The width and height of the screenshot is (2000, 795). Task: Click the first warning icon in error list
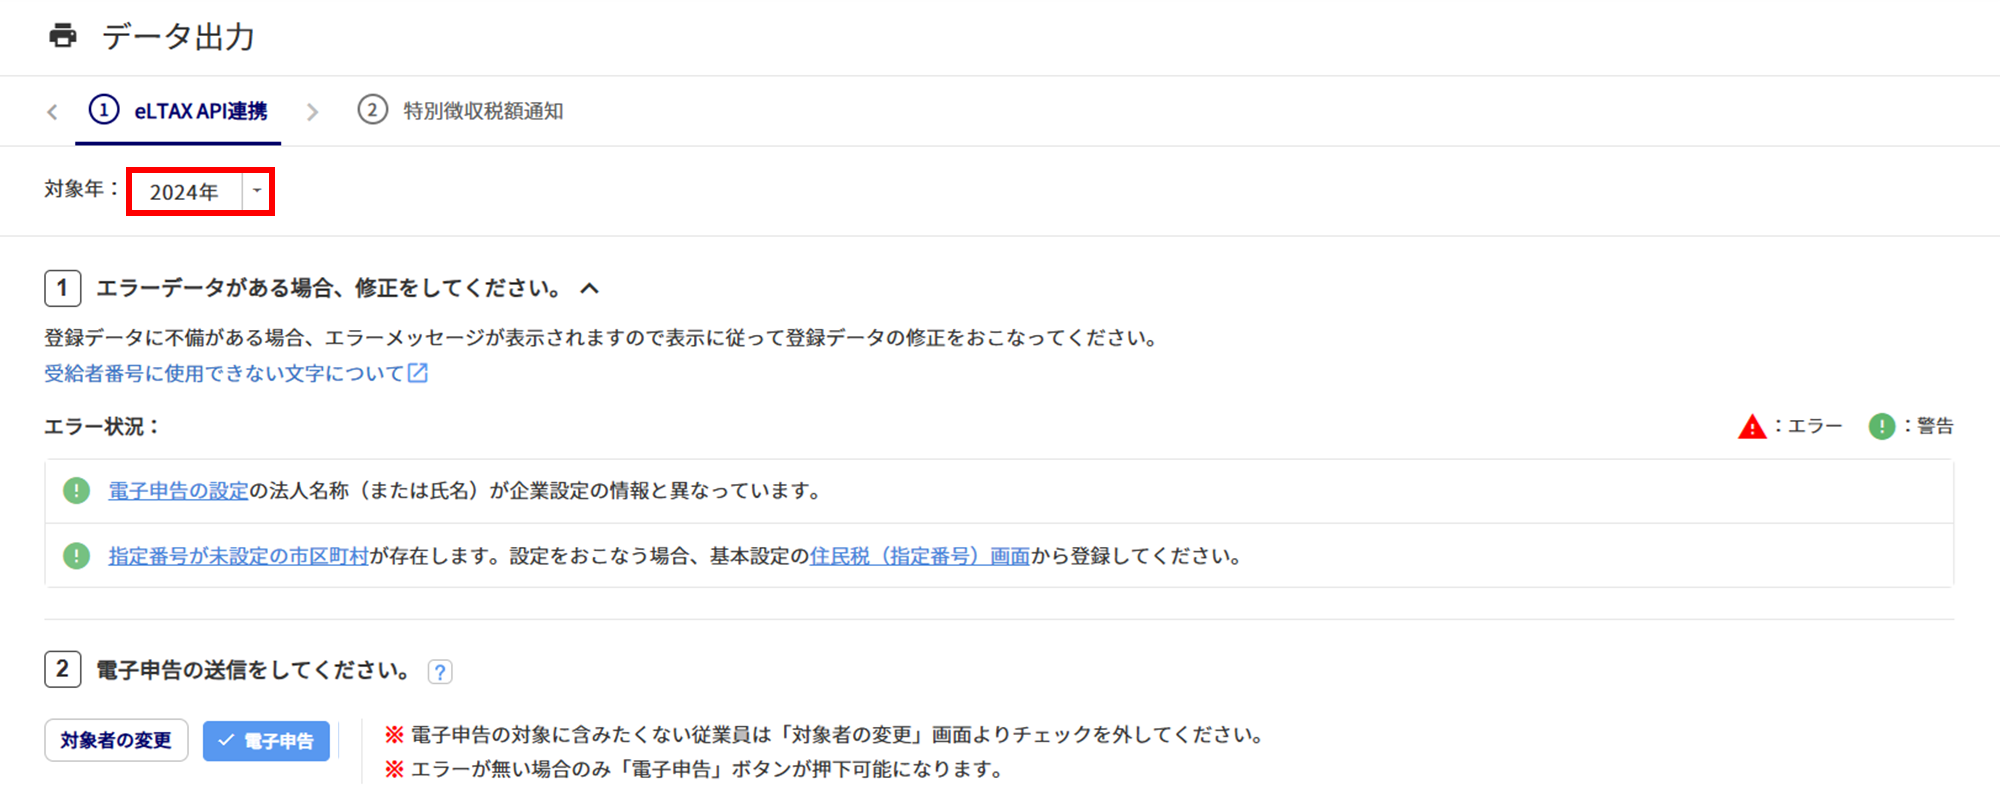(76, 491)
